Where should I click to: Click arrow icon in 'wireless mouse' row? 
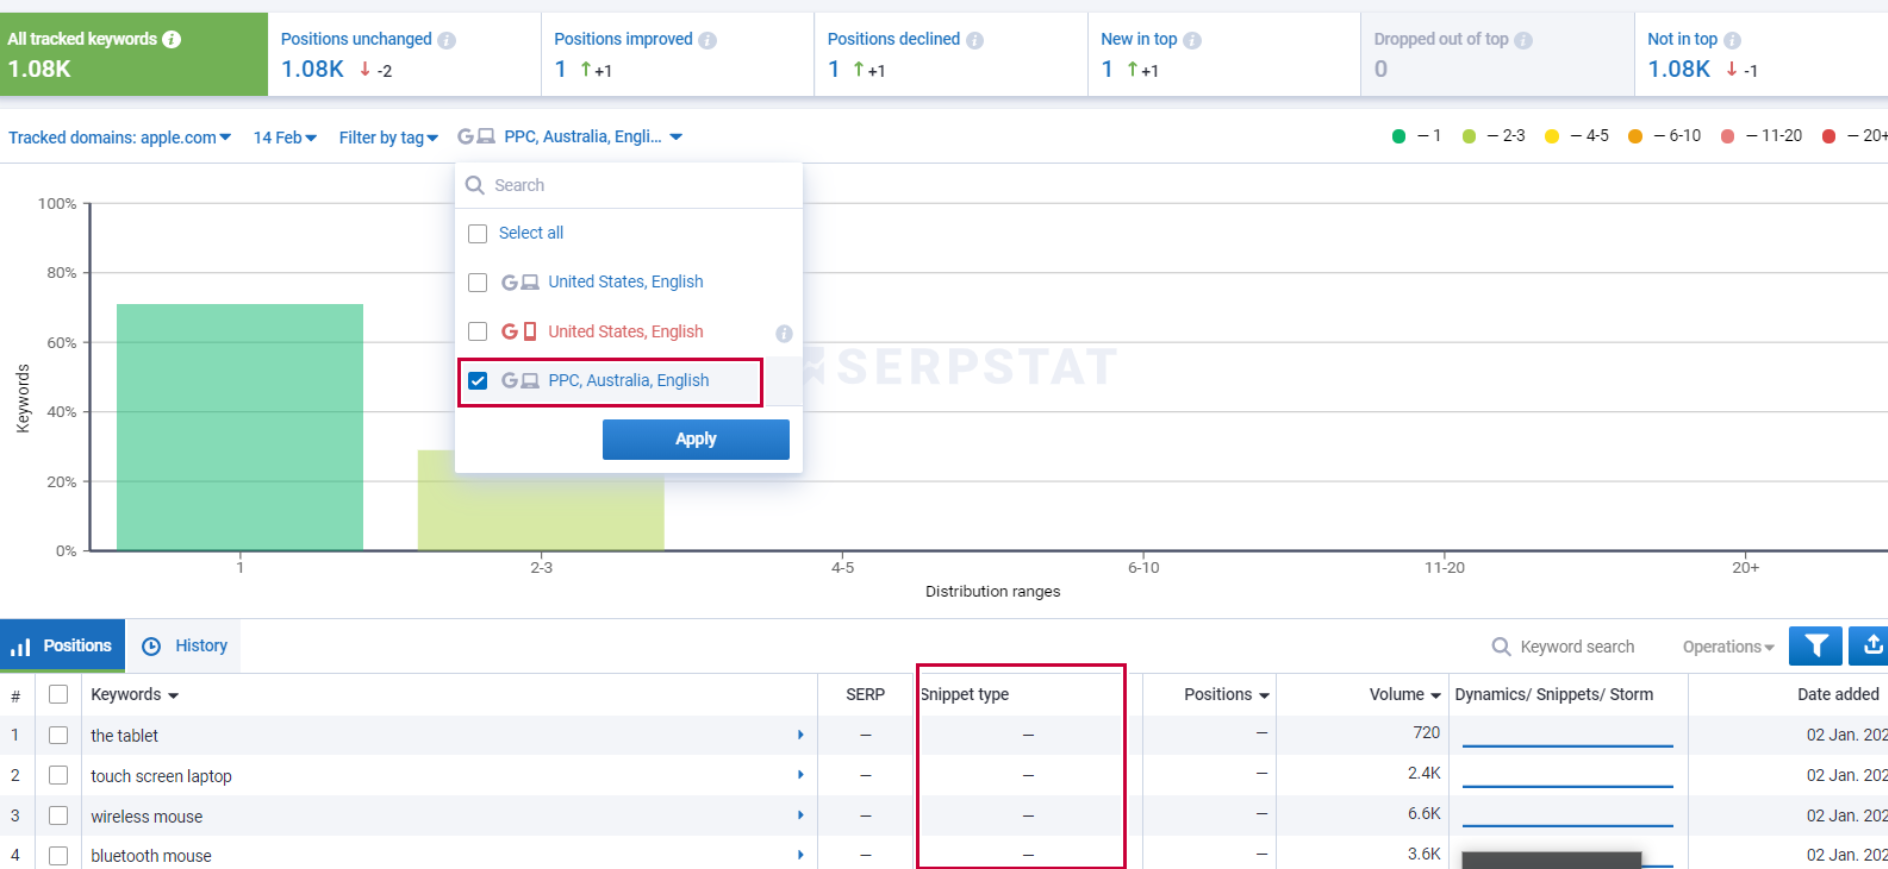[800, 815]
